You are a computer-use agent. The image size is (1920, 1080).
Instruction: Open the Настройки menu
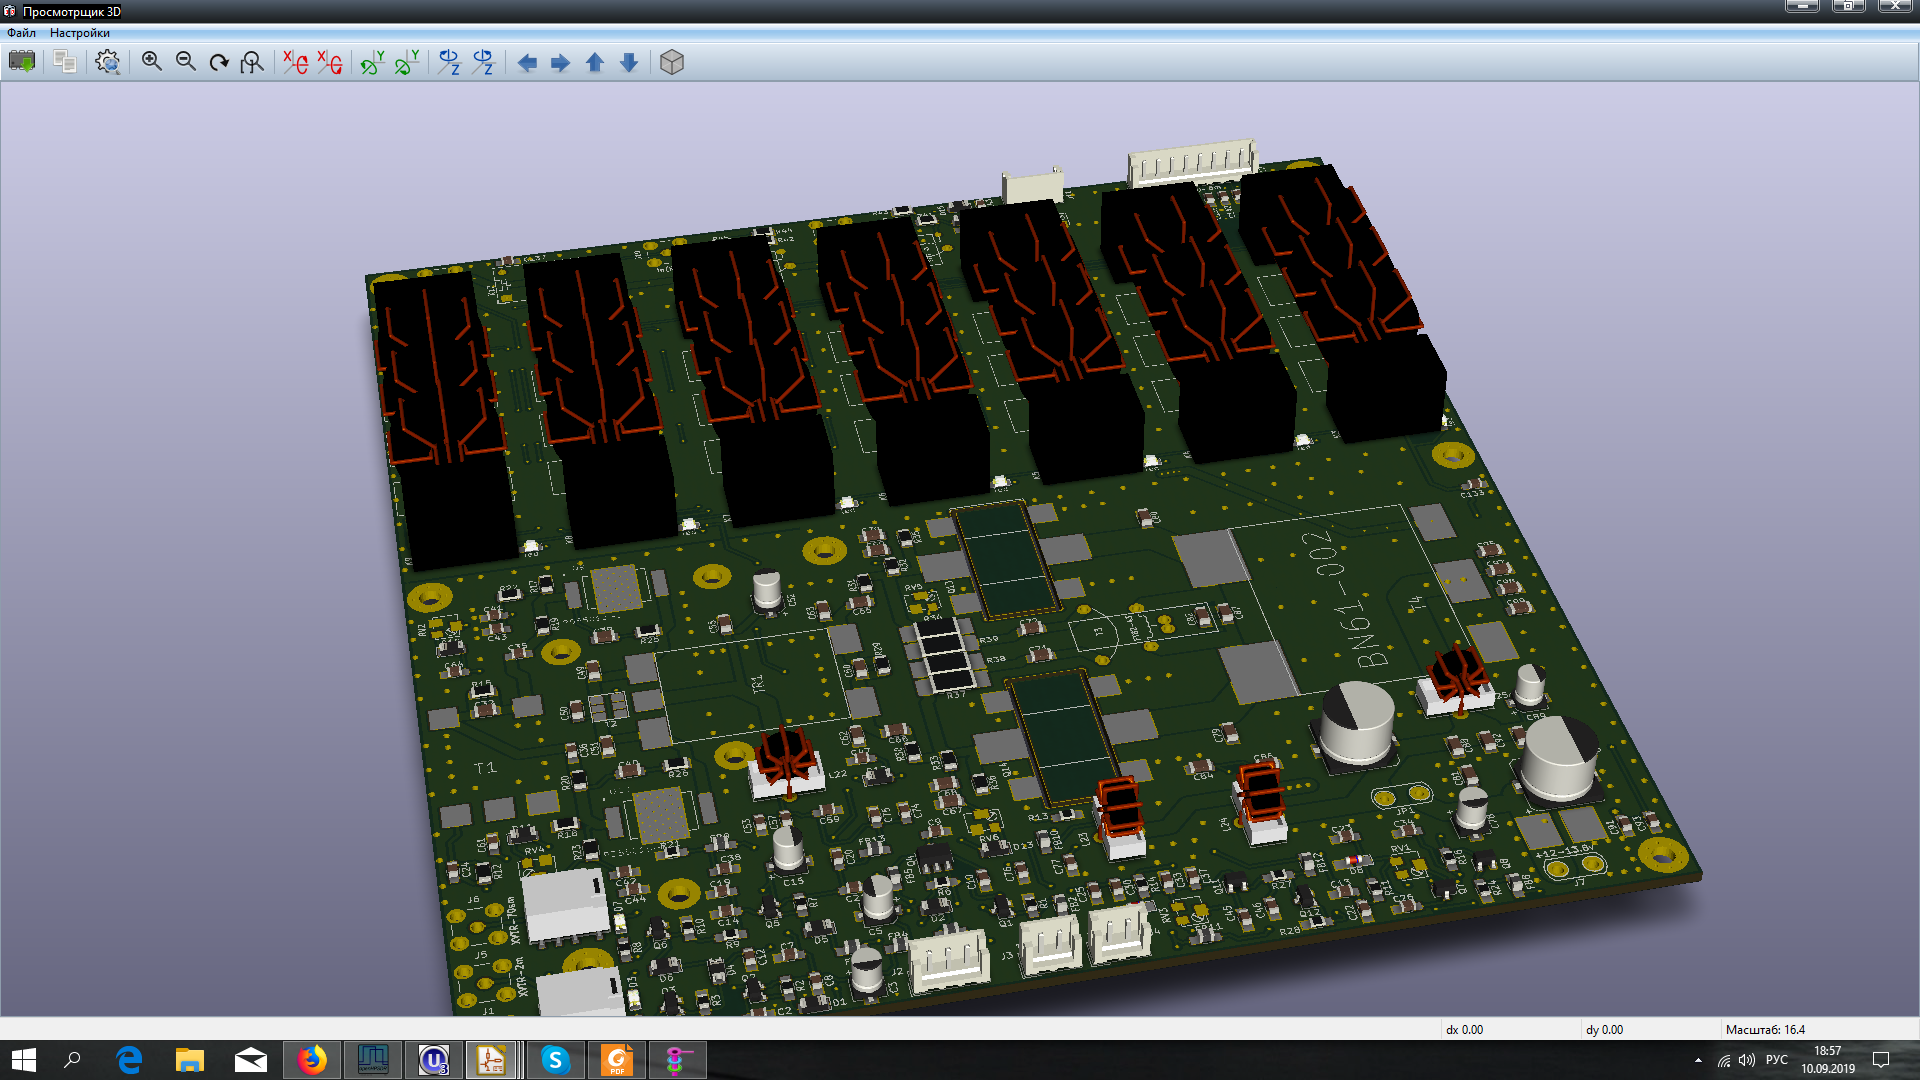click(x=80, y=33)
